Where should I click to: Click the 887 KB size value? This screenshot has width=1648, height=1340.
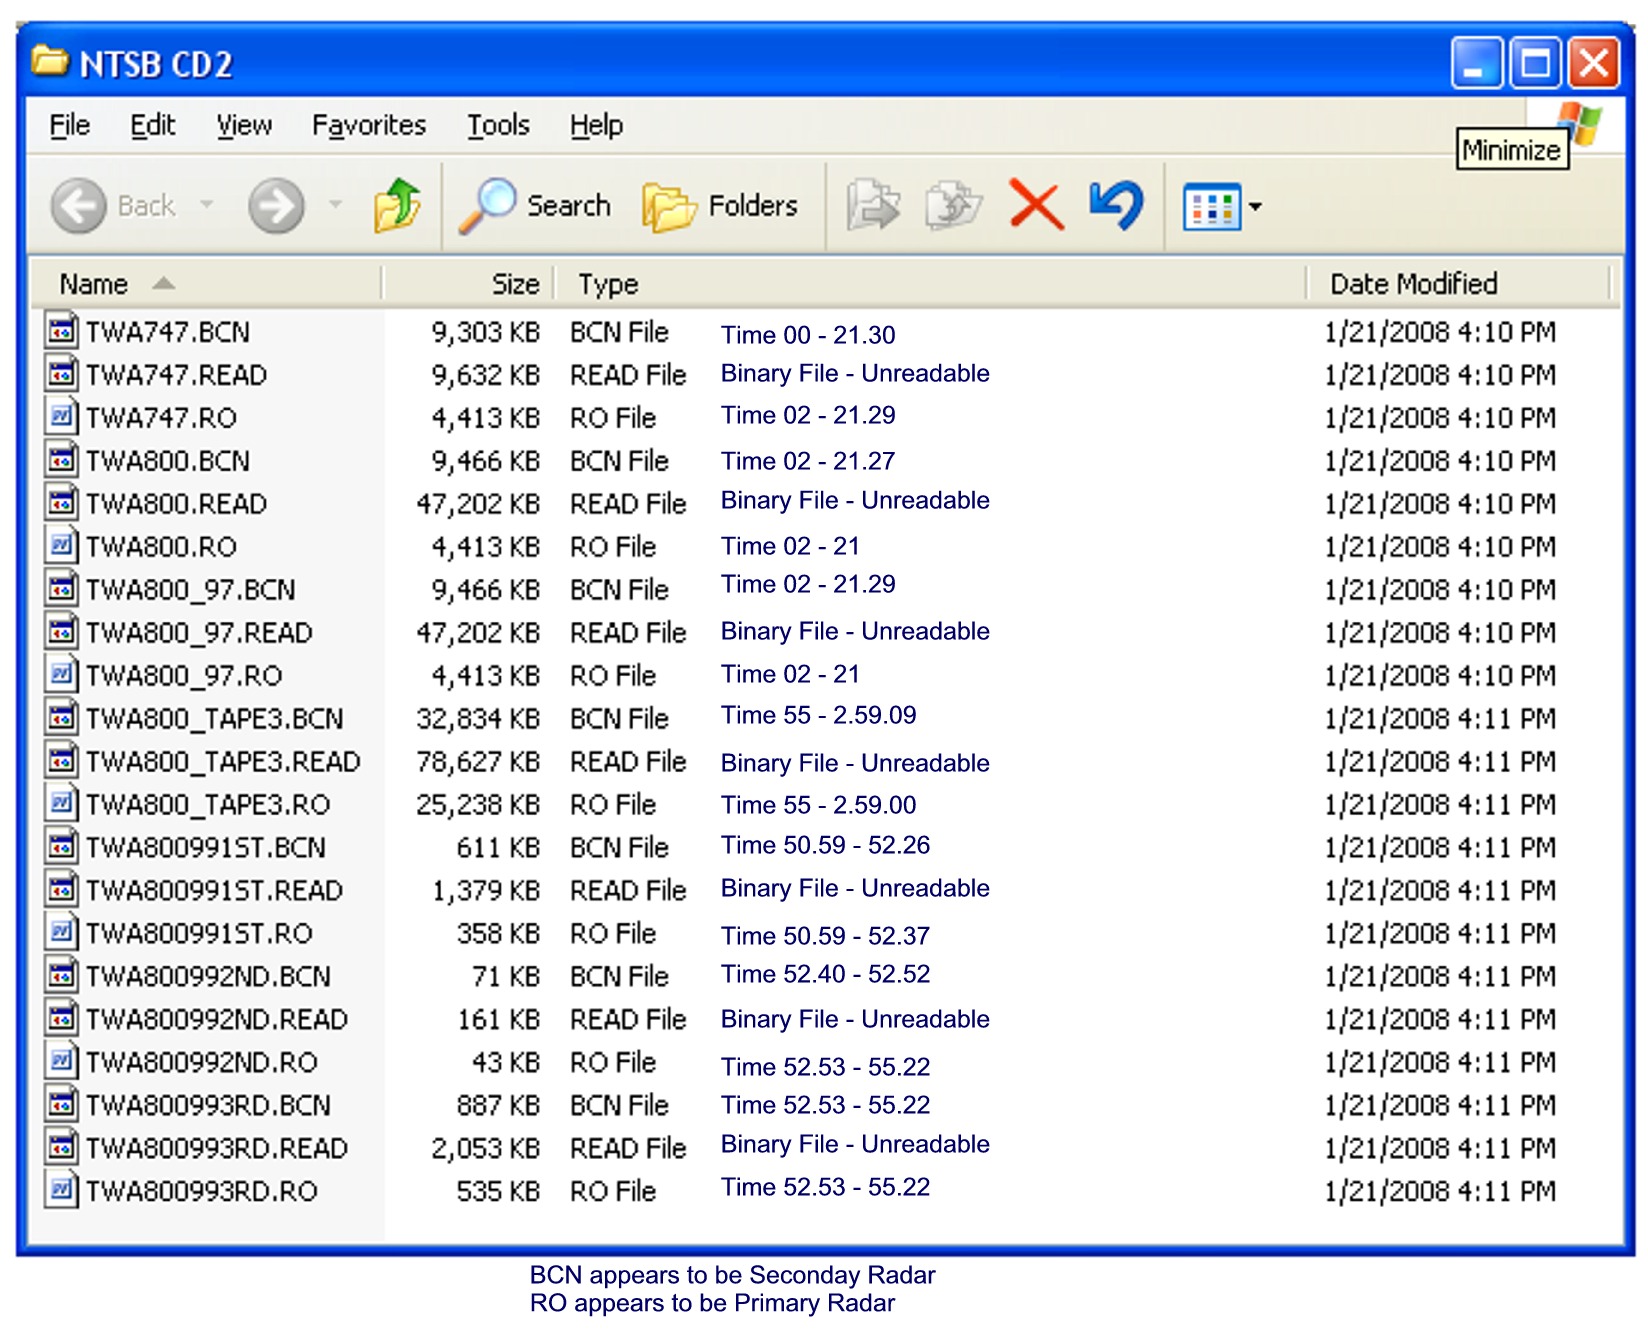(498, 1106)
